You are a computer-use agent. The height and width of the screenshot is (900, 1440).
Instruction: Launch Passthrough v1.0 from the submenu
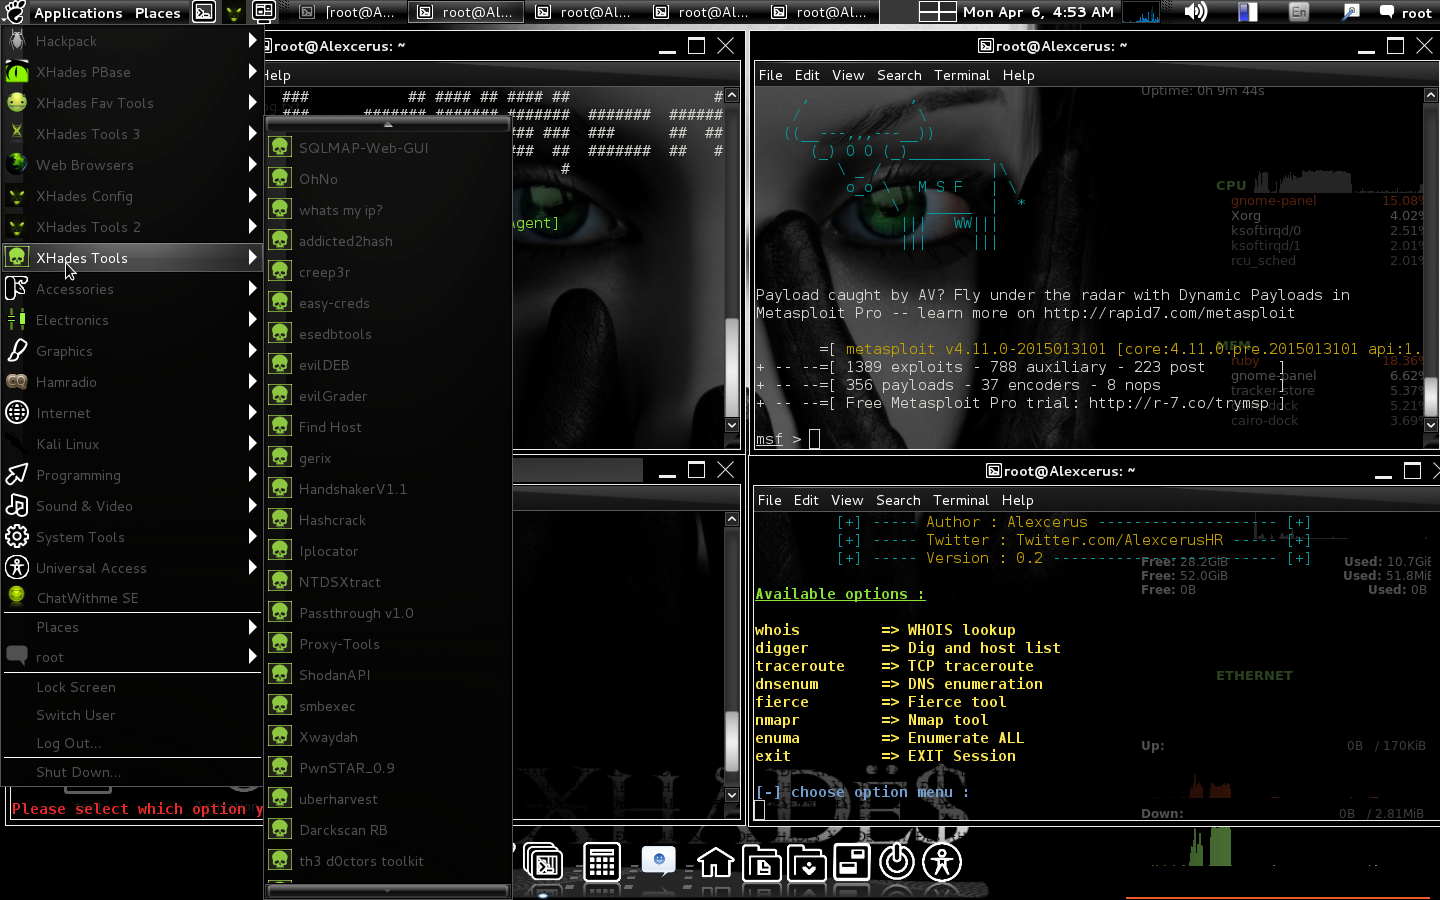pos(388,613)
